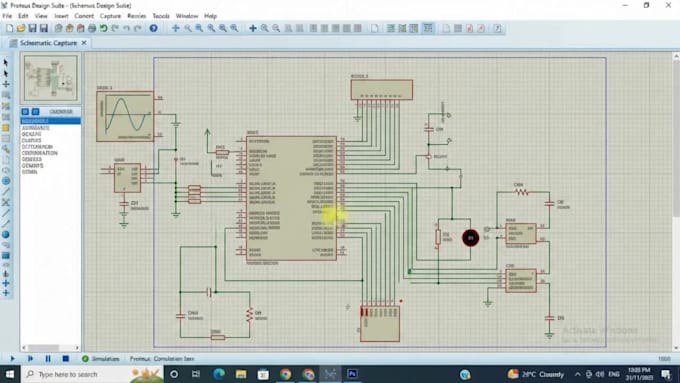Click the magnifier icon right of dark plus

[x=265, y=28]
